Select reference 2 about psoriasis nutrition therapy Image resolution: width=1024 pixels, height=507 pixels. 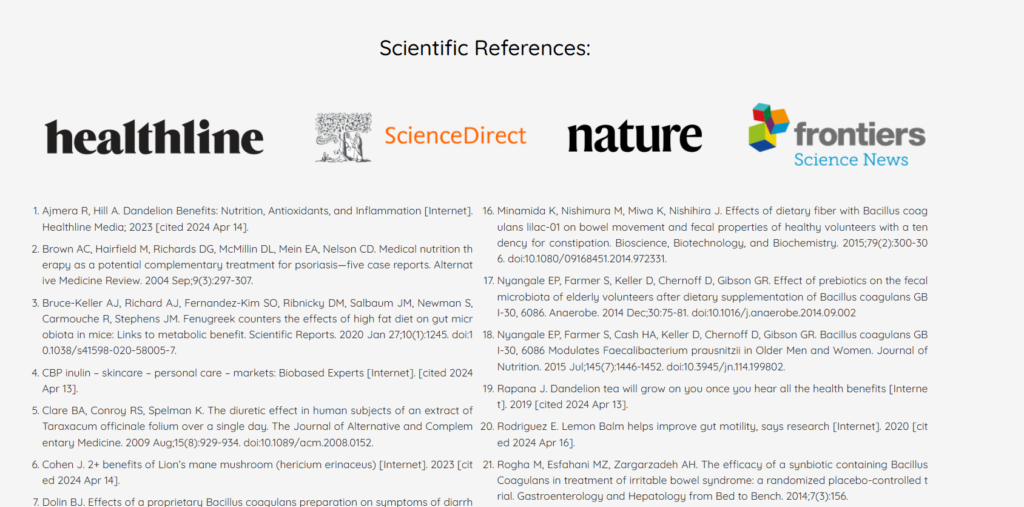pos(253,265)
